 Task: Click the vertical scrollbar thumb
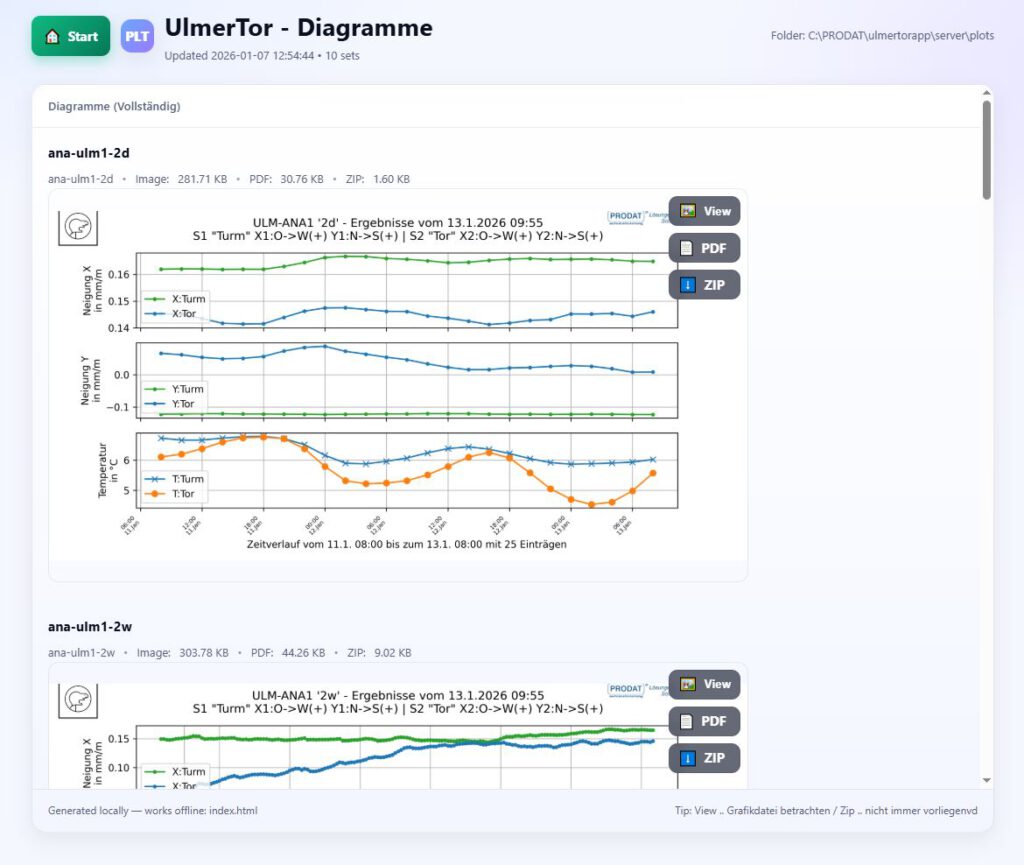[987, 150]
